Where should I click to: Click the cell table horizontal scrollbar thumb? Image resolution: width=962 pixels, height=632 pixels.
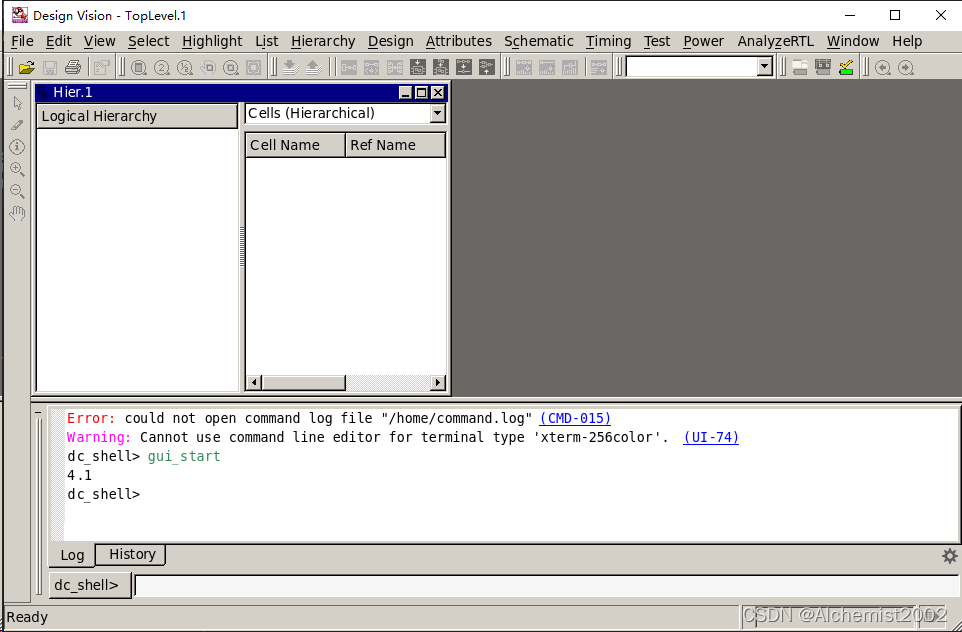[304, 382]
